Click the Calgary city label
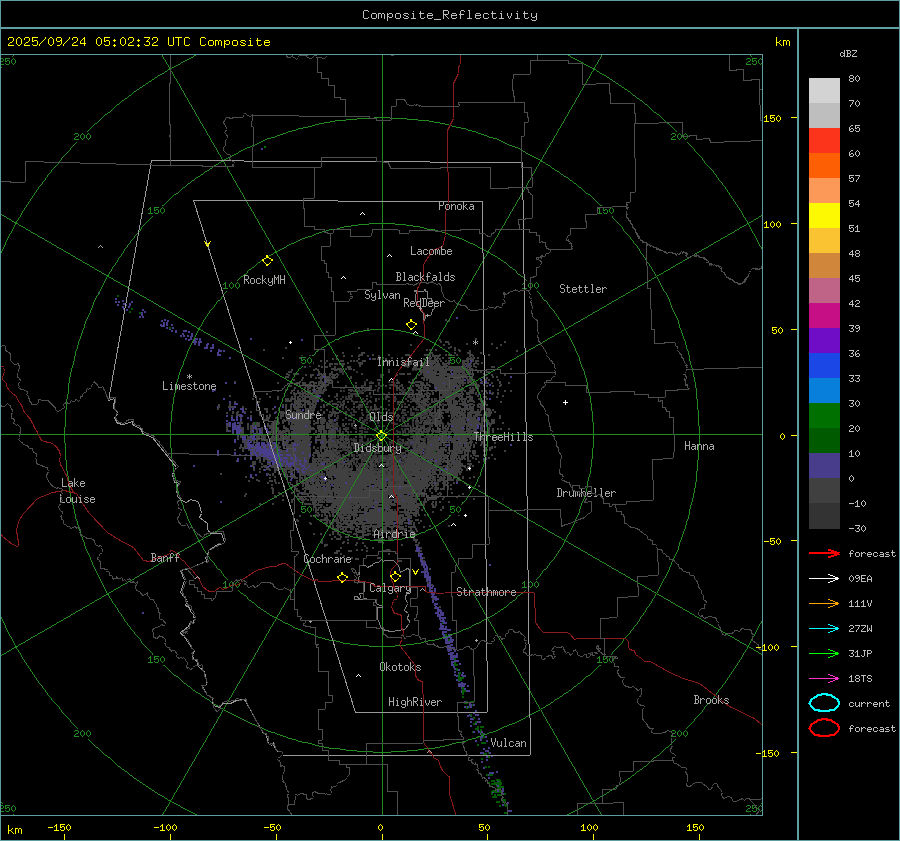The image size is (900, 841). coord(389,589)
